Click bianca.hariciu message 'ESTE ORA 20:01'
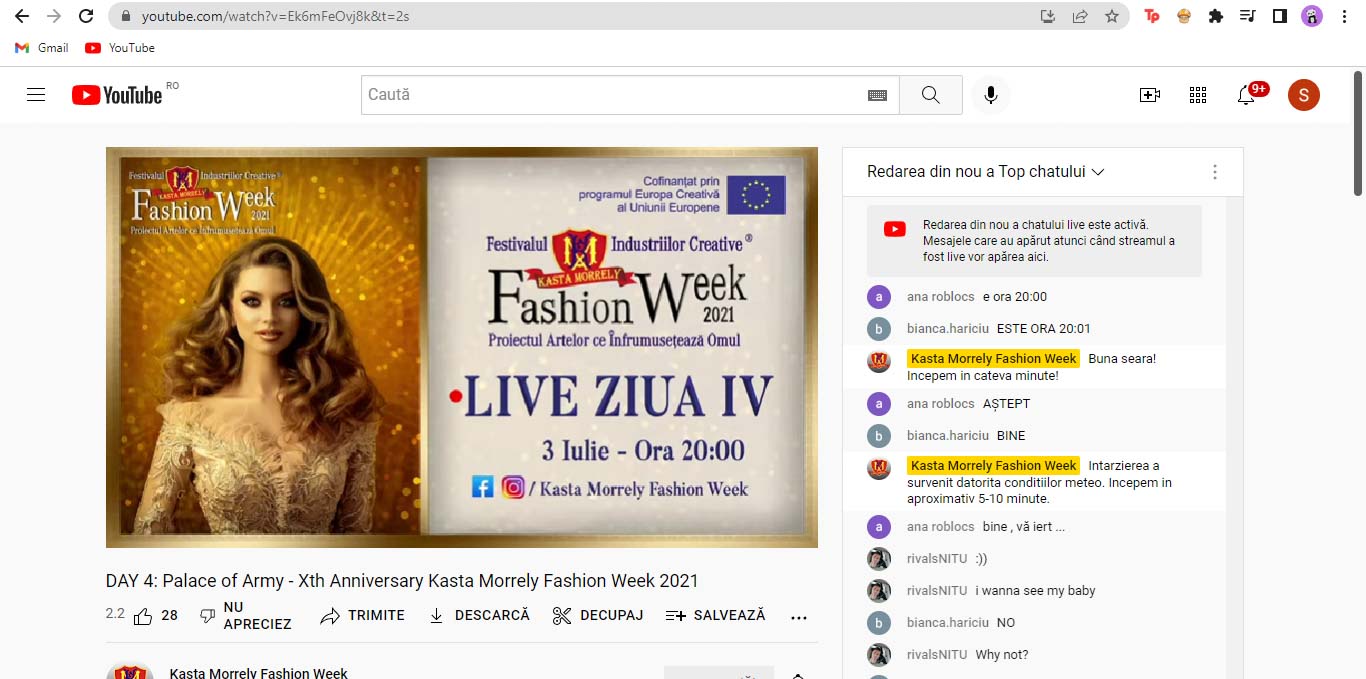 point(1044,329)
